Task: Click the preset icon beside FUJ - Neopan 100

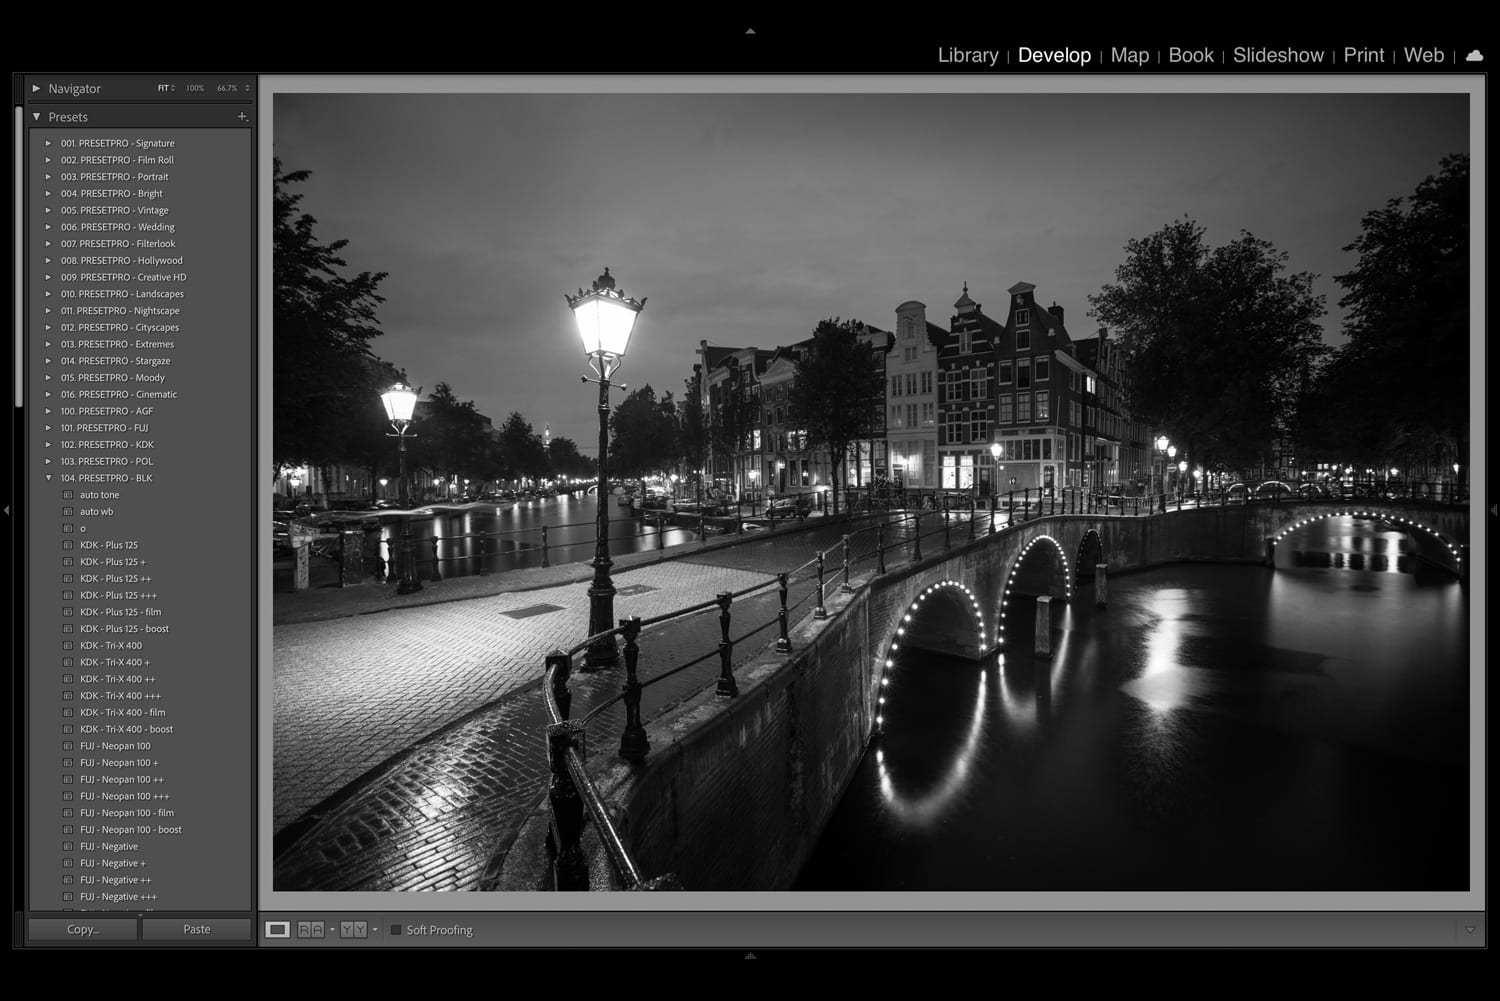Action: pos(68,747)
